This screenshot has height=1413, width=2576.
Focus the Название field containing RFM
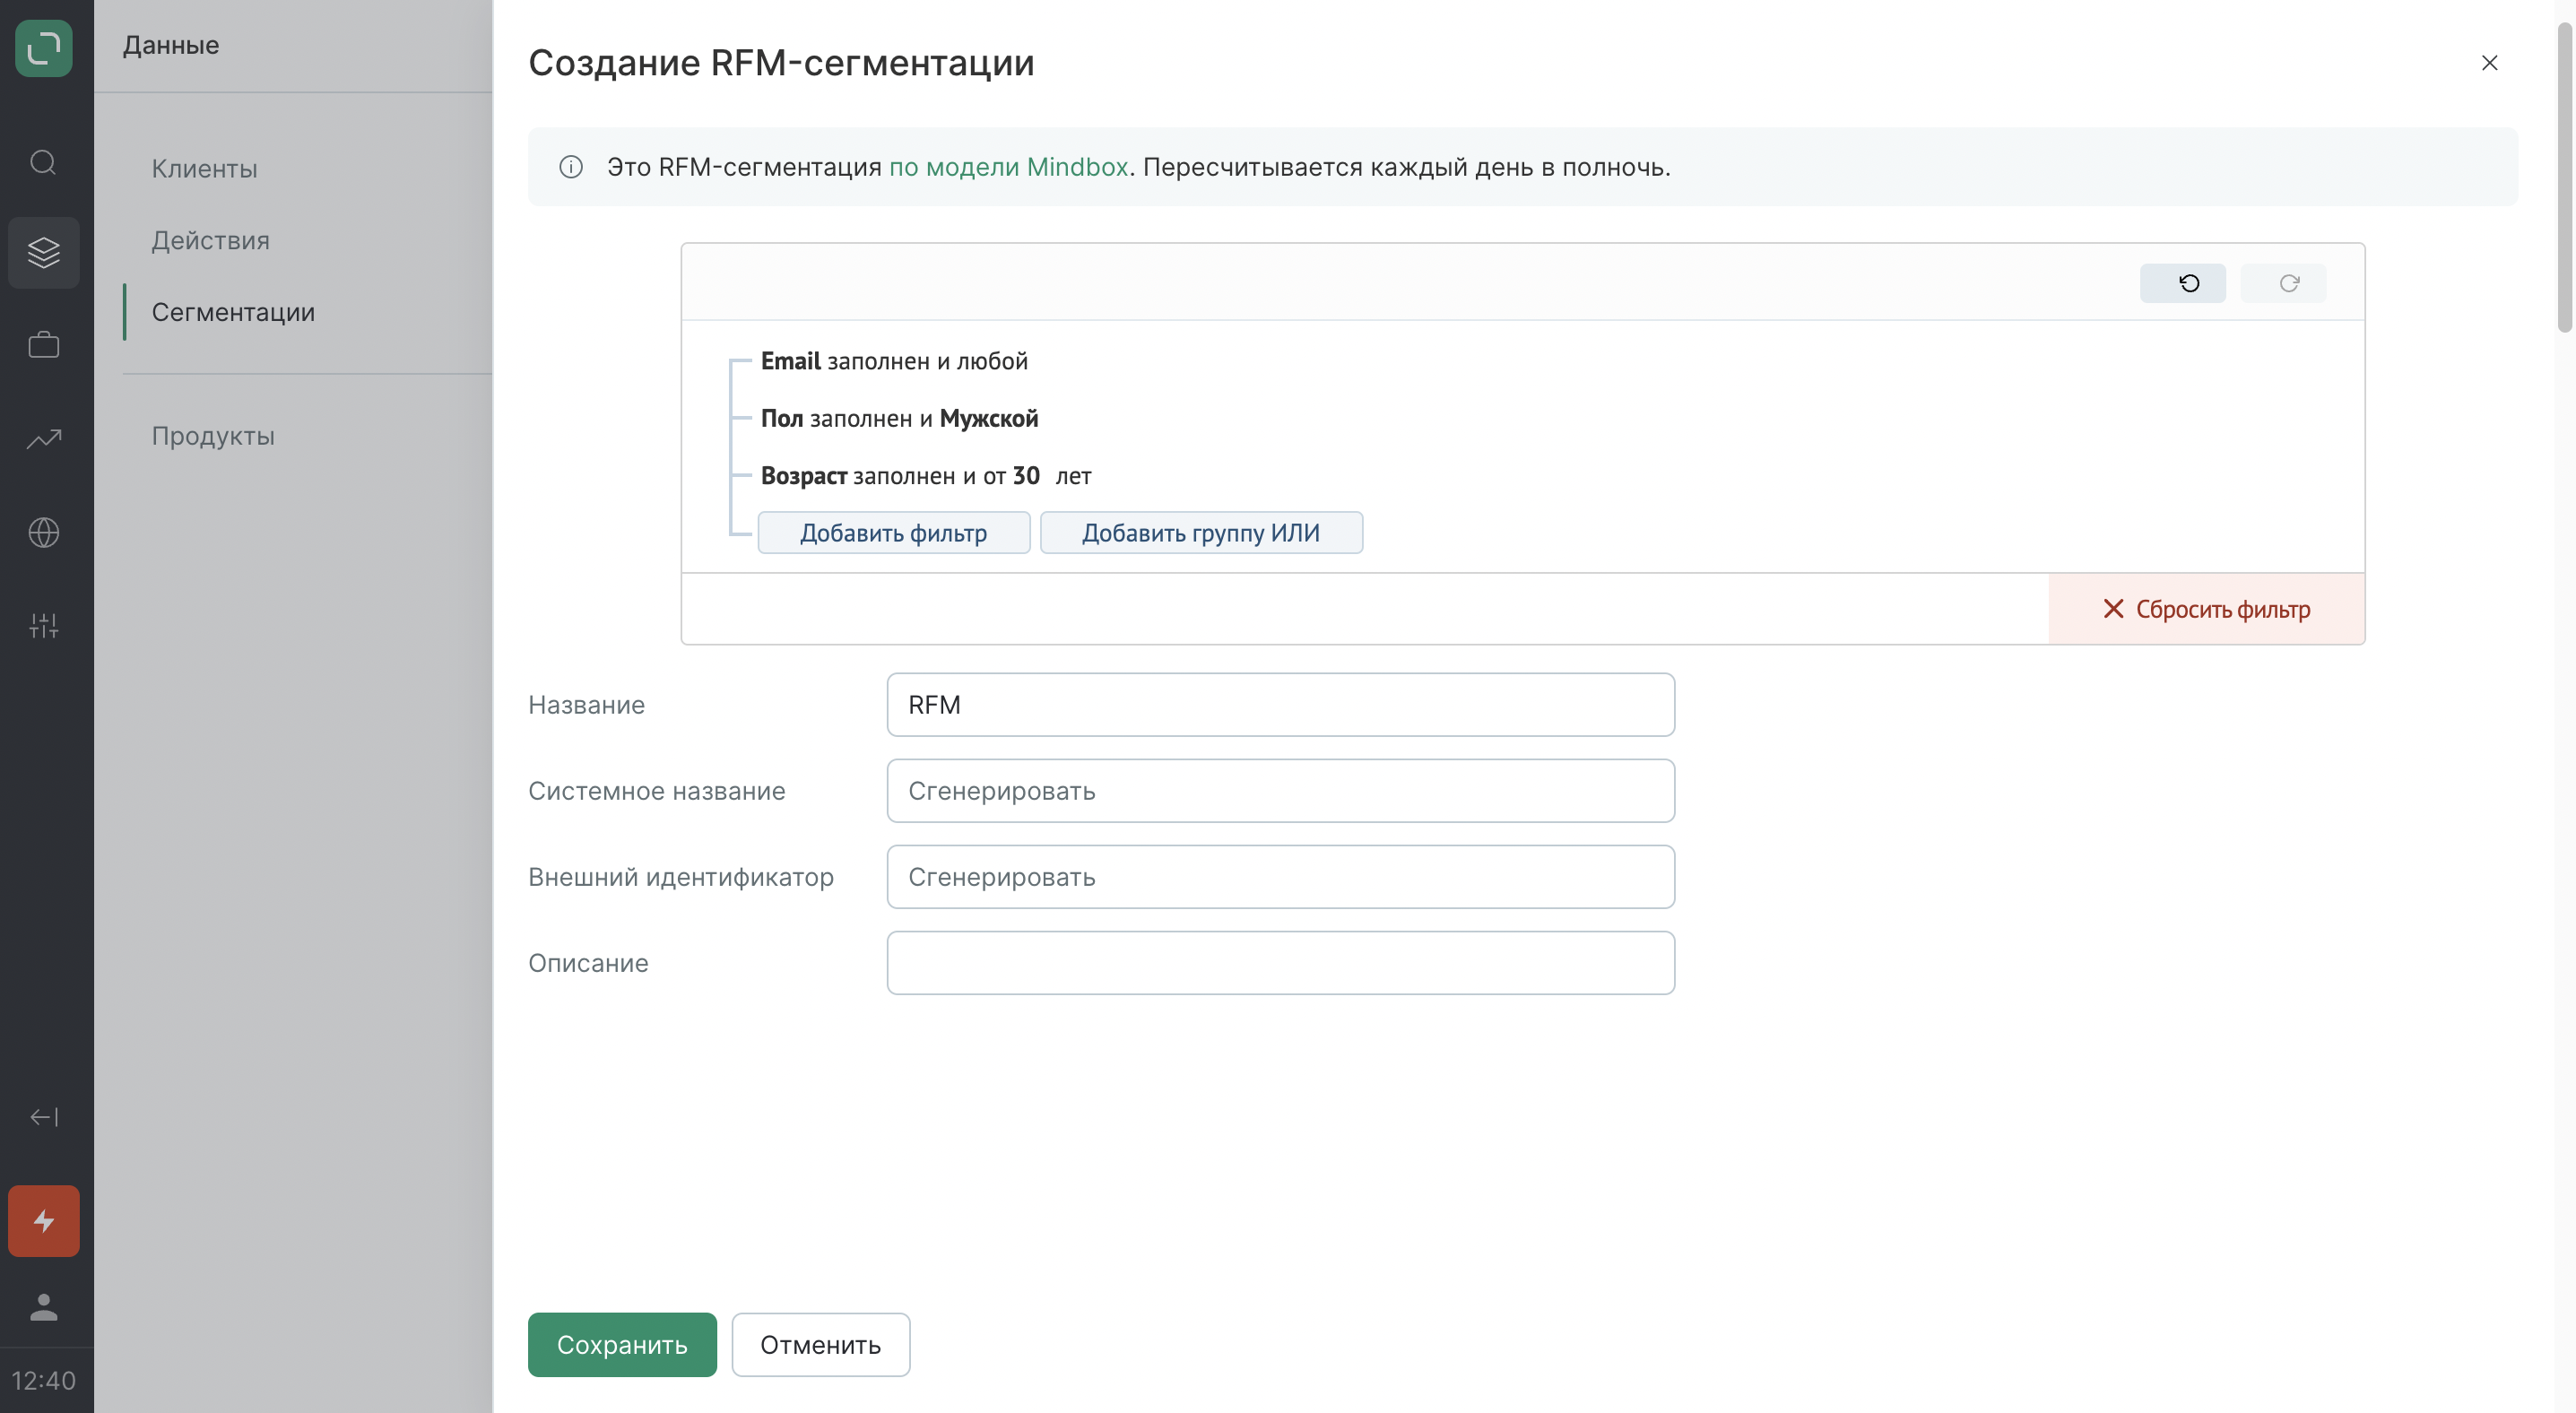pos(1281,705)
